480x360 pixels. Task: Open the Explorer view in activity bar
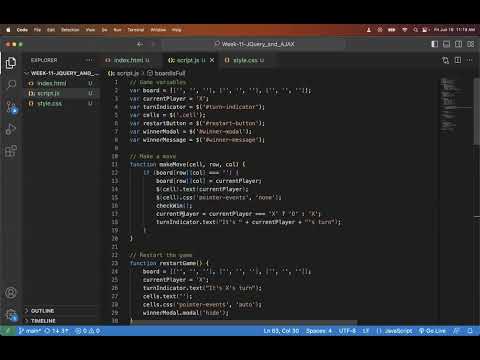pos(11,63)
